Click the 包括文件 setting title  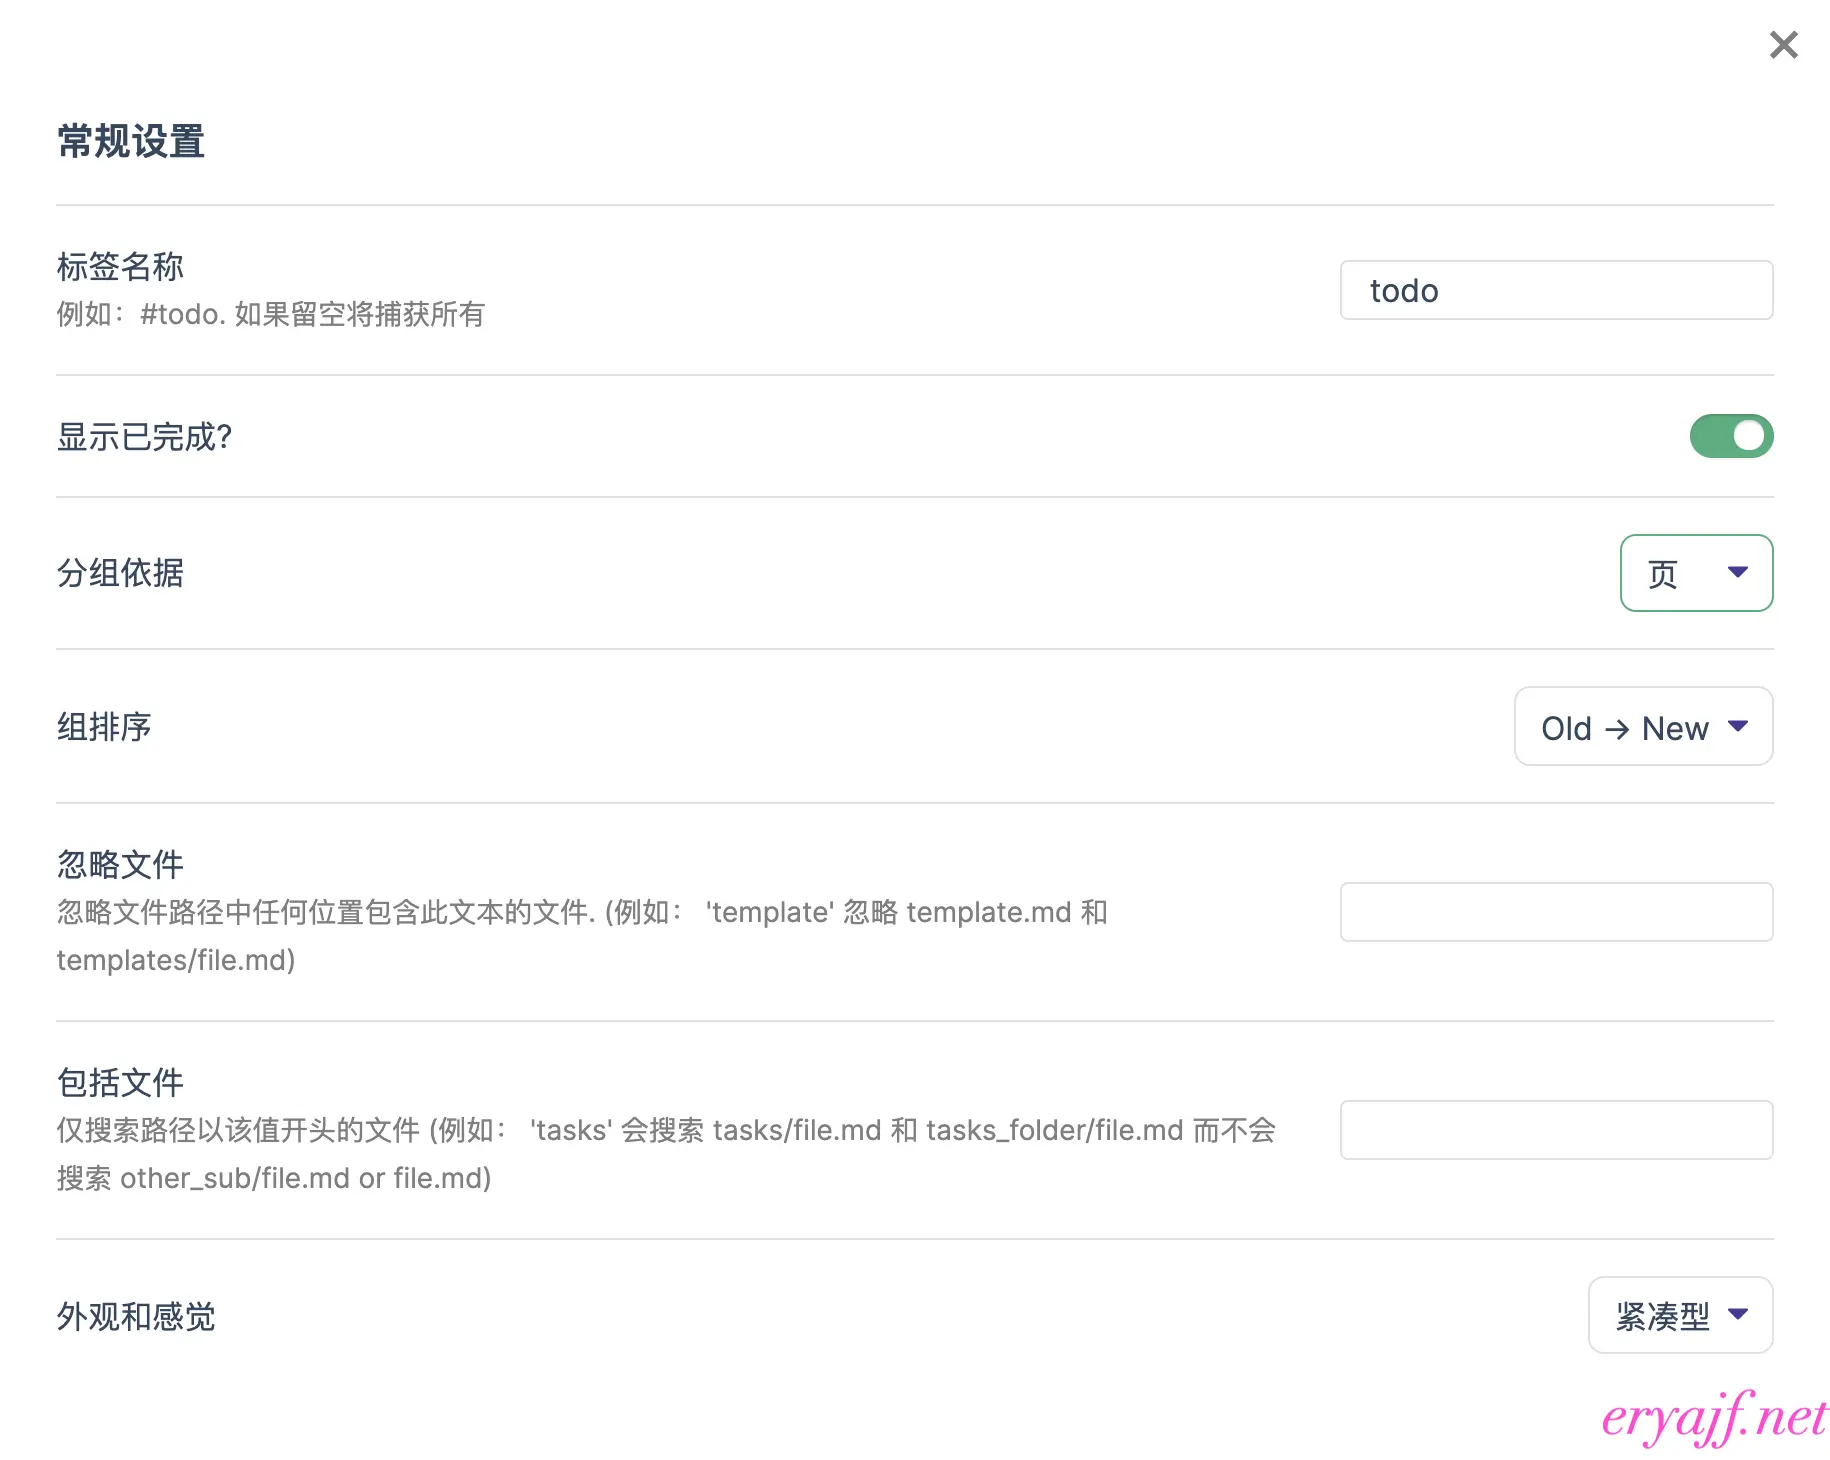point(120,1083)
